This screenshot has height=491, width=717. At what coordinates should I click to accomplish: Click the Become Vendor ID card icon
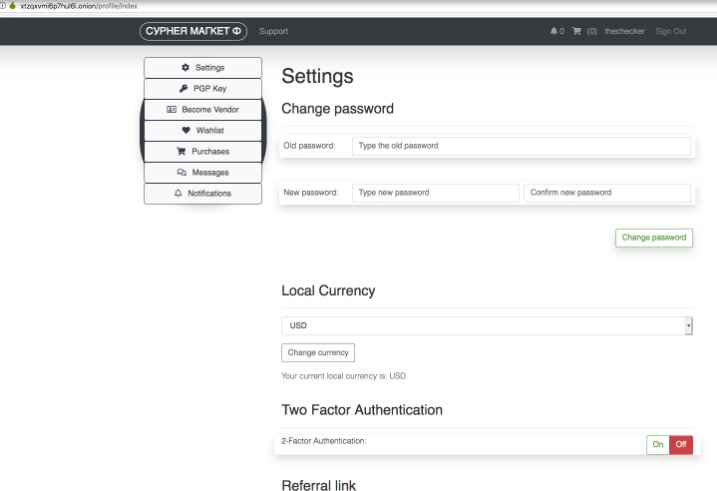pos(171,109)
